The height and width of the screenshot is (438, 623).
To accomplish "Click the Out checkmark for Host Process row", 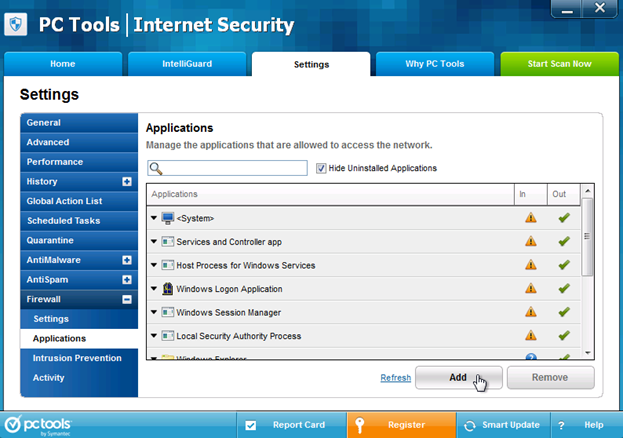I will tap(564, 265).
